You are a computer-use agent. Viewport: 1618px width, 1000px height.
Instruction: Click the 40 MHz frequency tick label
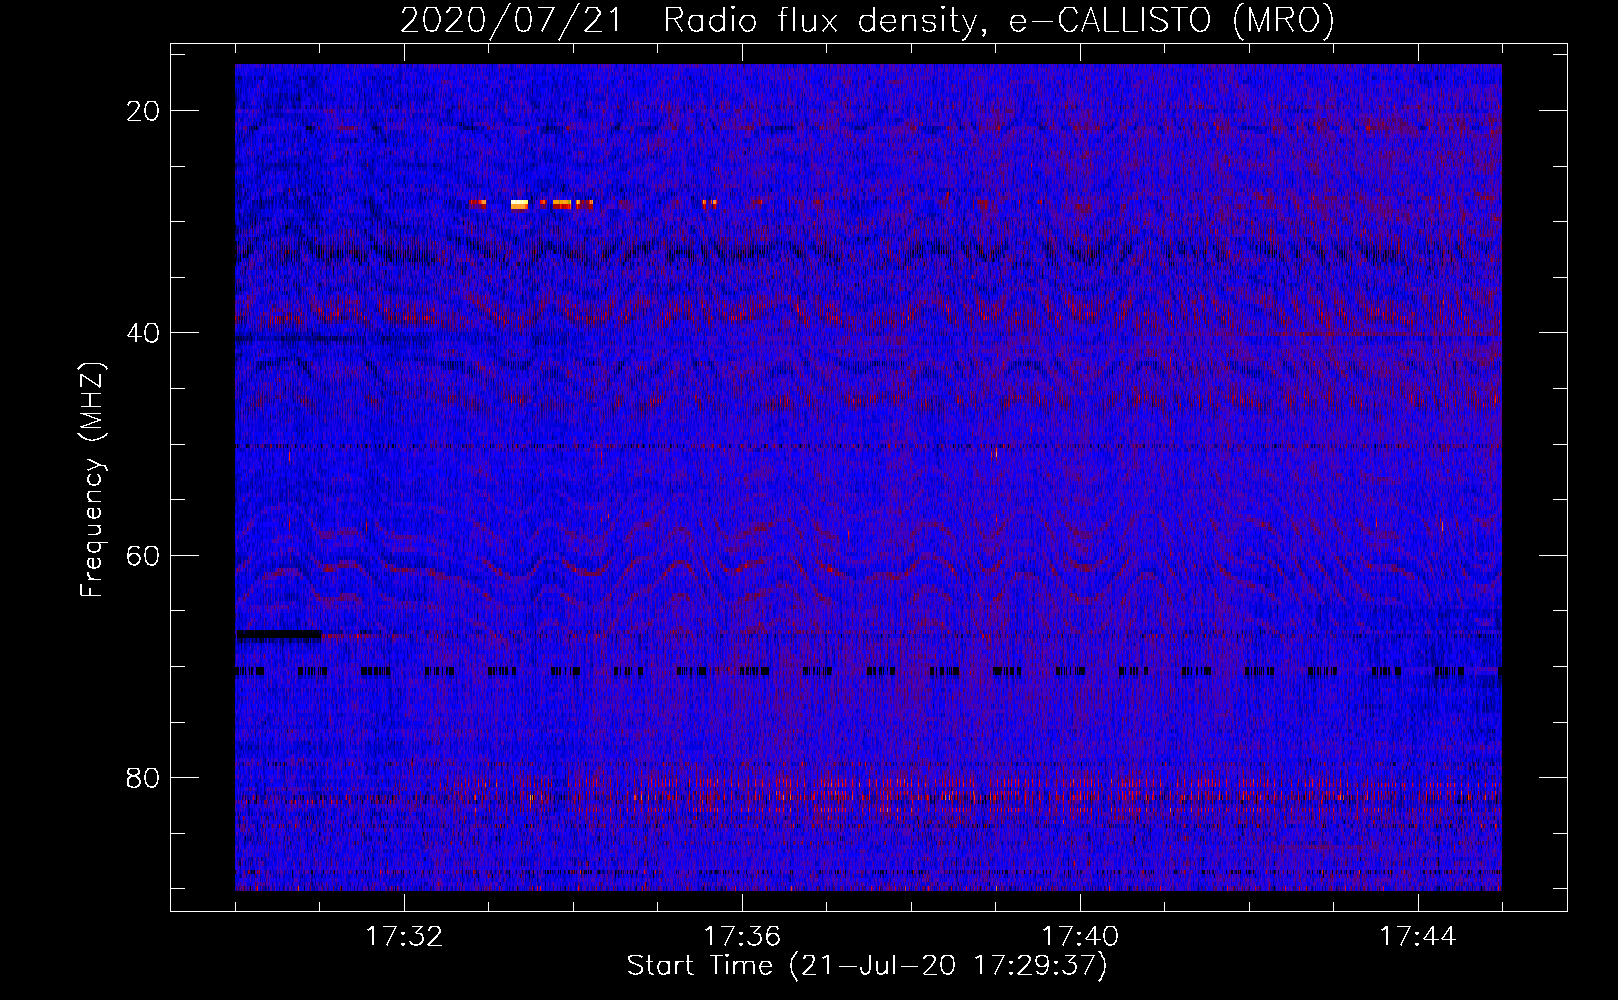point(144,332)
